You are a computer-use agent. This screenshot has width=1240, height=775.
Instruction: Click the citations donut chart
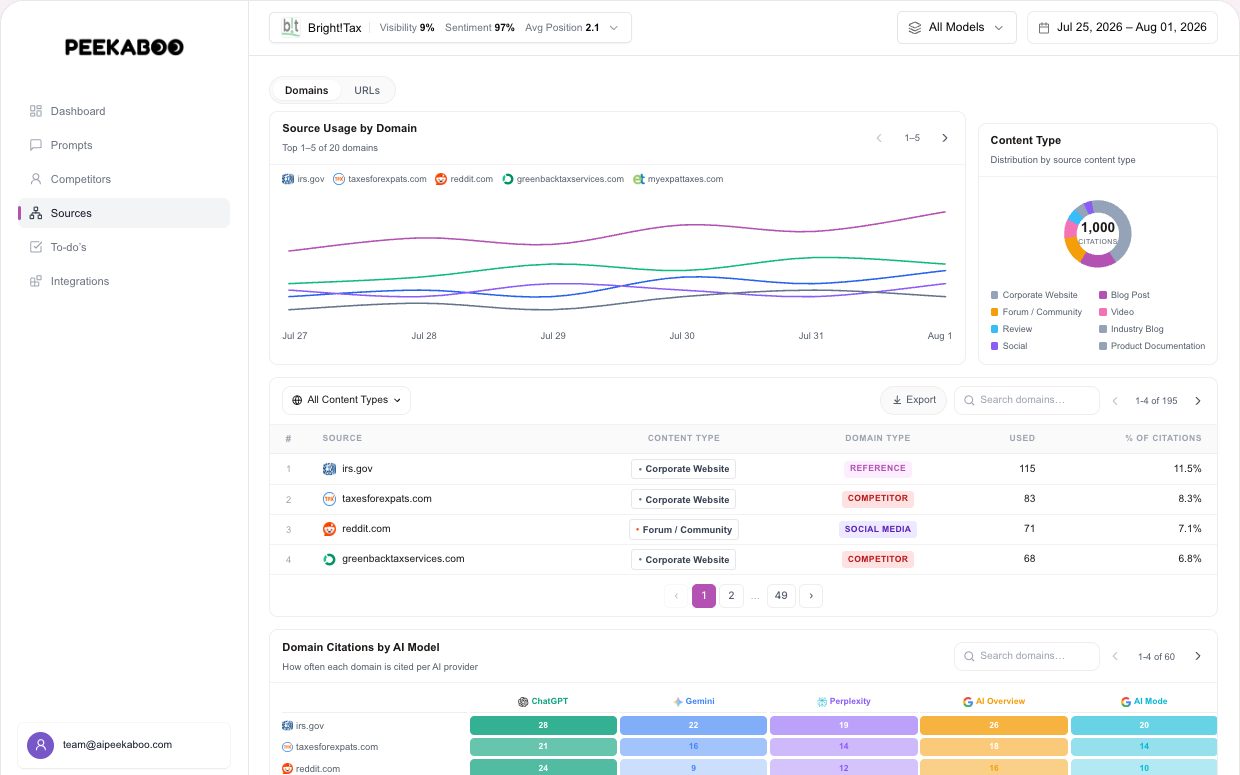tap(1097, 233)
